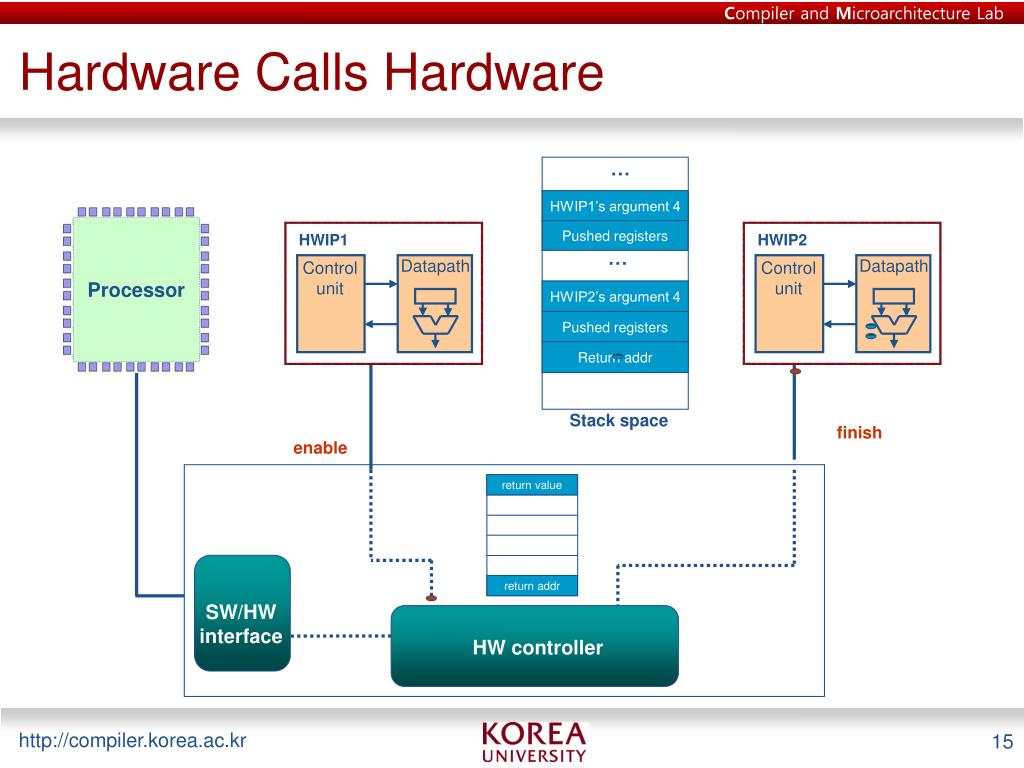
Task: Click the slide number 15
Action: (1002, 742)
